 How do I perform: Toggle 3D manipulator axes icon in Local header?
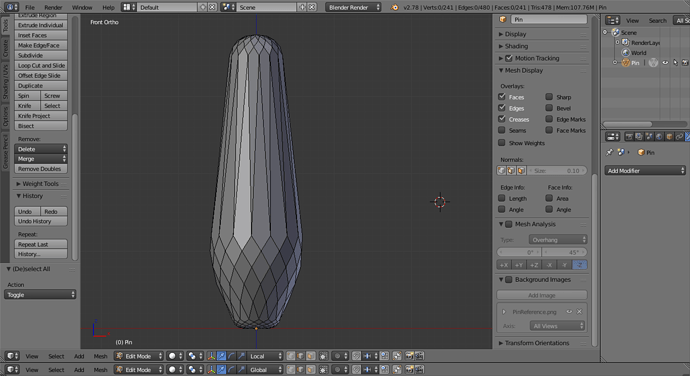click(211, 356)
